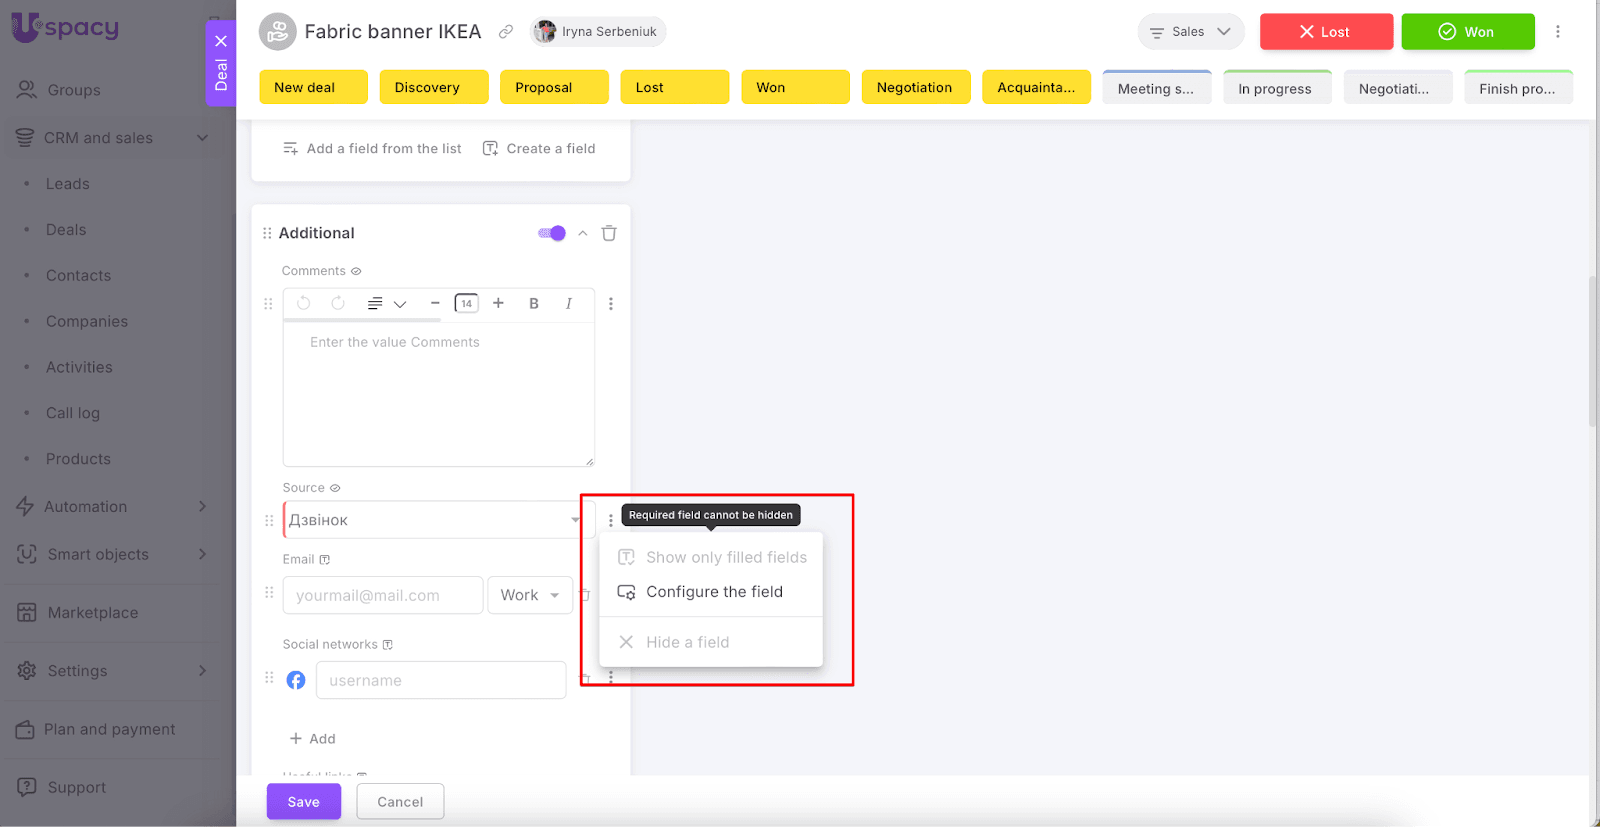The width and height of the screenshot is (1600, 827).
Task: Open the email type Work dropdown
Action: (530, 595)
